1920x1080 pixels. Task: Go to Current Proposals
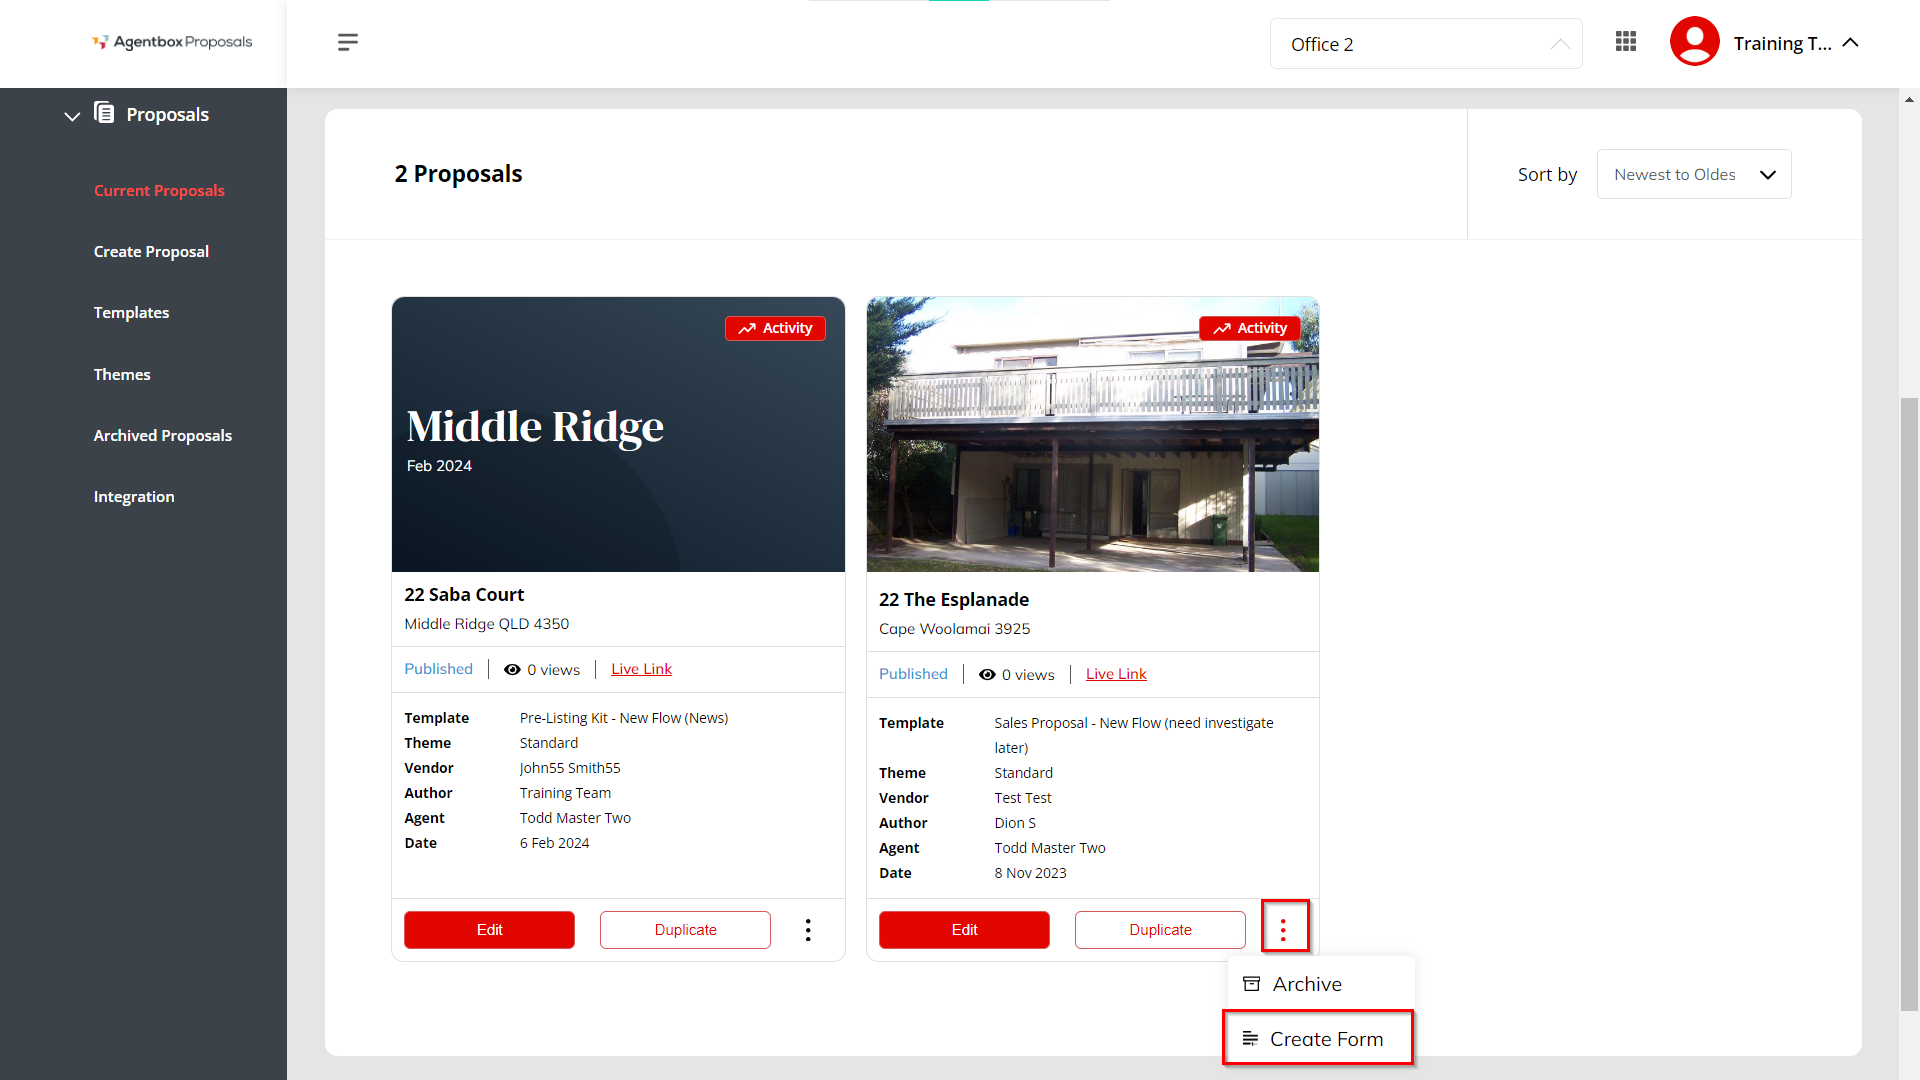click(x=159, y=190)
